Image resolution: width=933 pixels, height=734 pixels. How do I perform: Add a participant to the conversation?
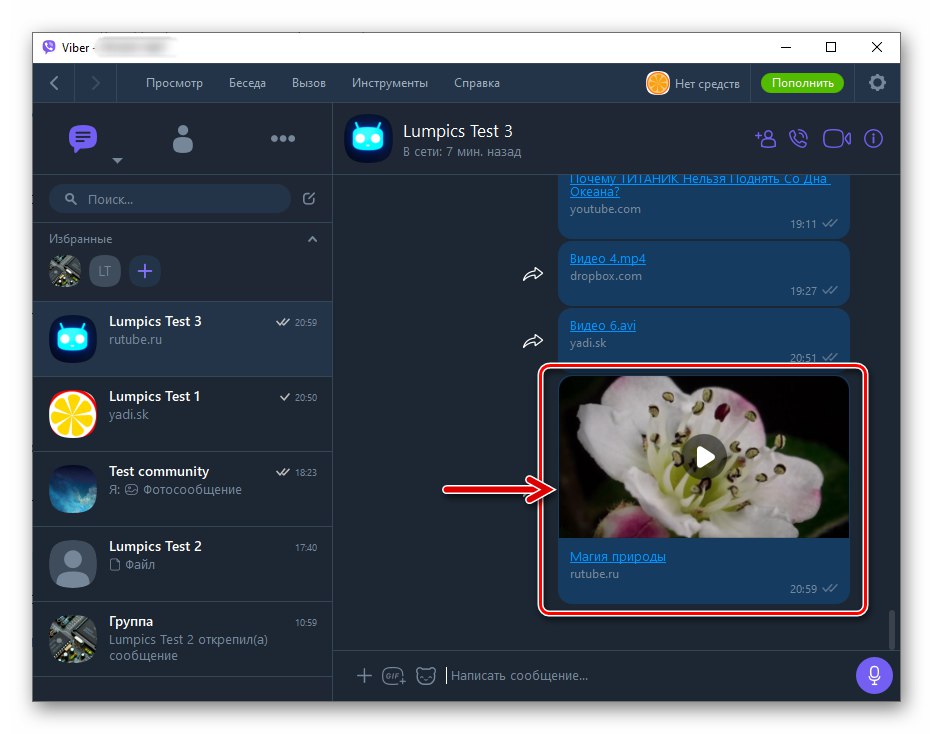pos(765,139)
